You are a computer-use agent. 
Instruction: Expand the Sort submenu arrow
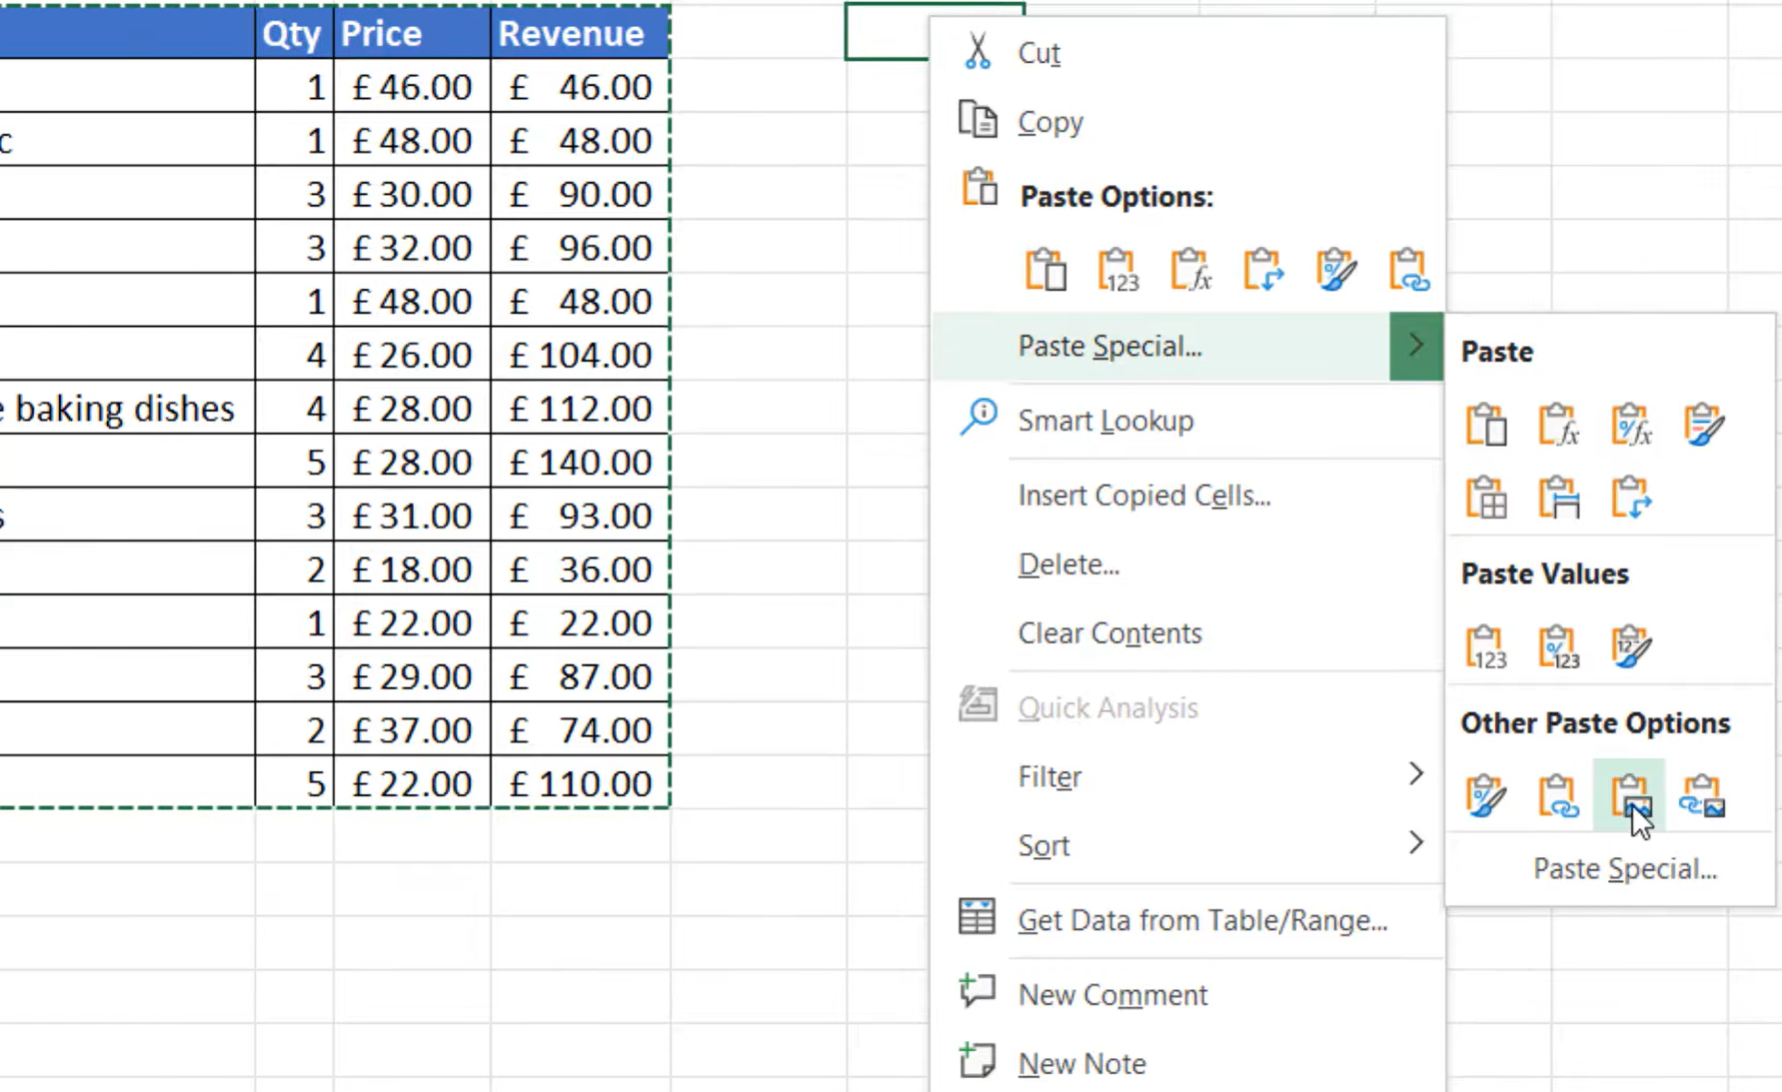(x=1416, y=844)
